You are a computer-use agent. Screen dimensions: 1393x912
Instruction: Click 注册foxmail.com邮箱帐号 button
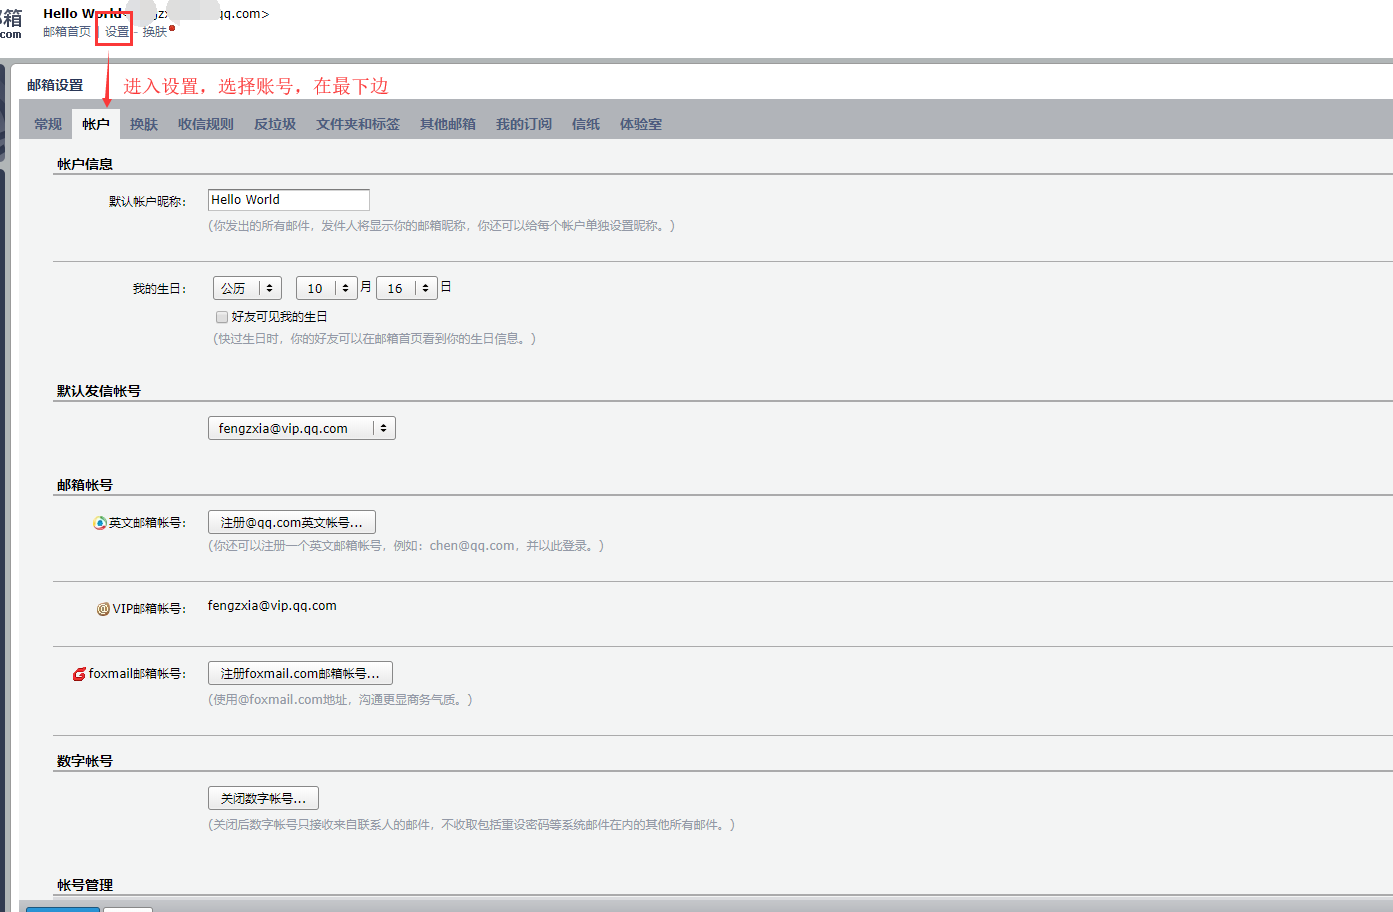[300, 673]
